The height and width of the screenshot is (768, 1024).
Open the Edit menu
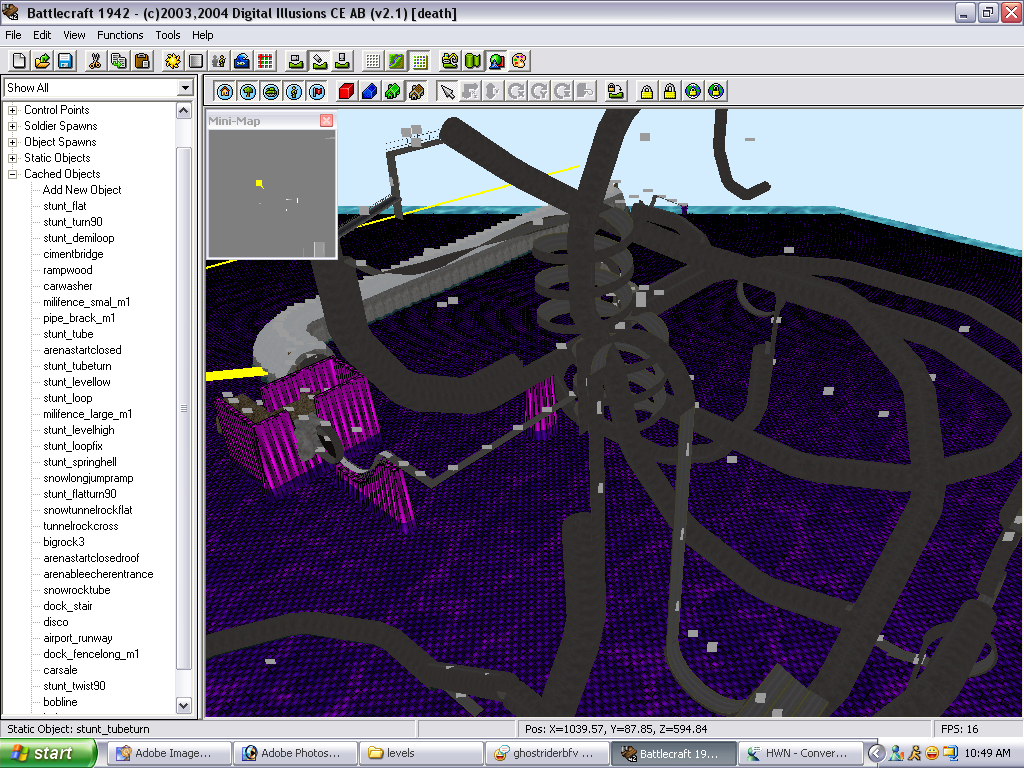[x=42, y=35]
